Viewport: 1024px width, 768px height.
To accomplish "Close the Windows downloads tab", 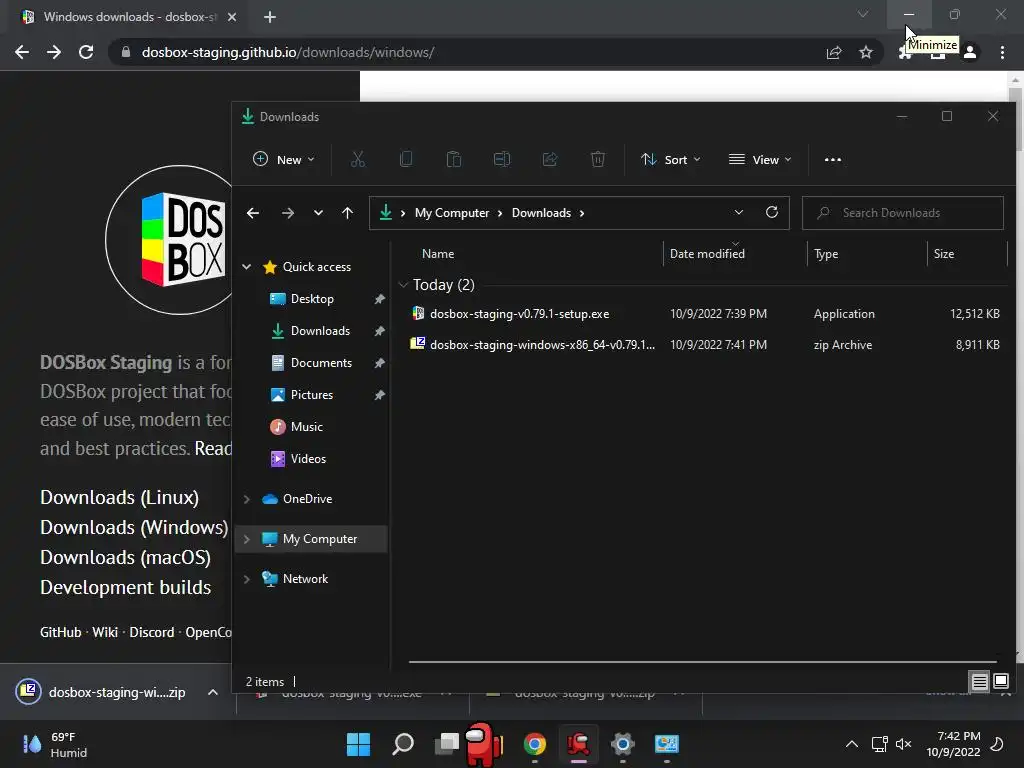I will [232, 17].
